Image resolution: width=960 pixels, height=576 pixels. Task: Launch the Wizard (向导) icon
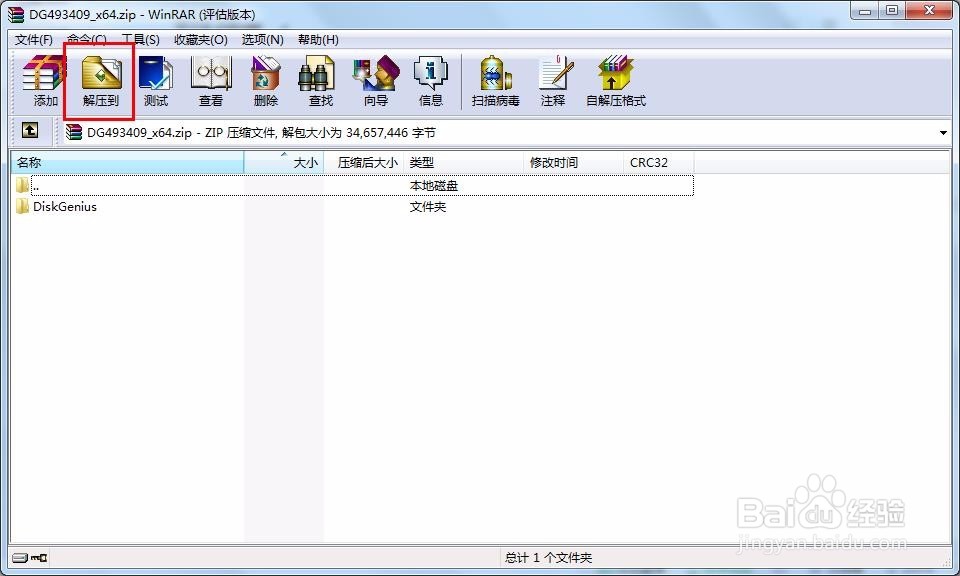(375, 81)
